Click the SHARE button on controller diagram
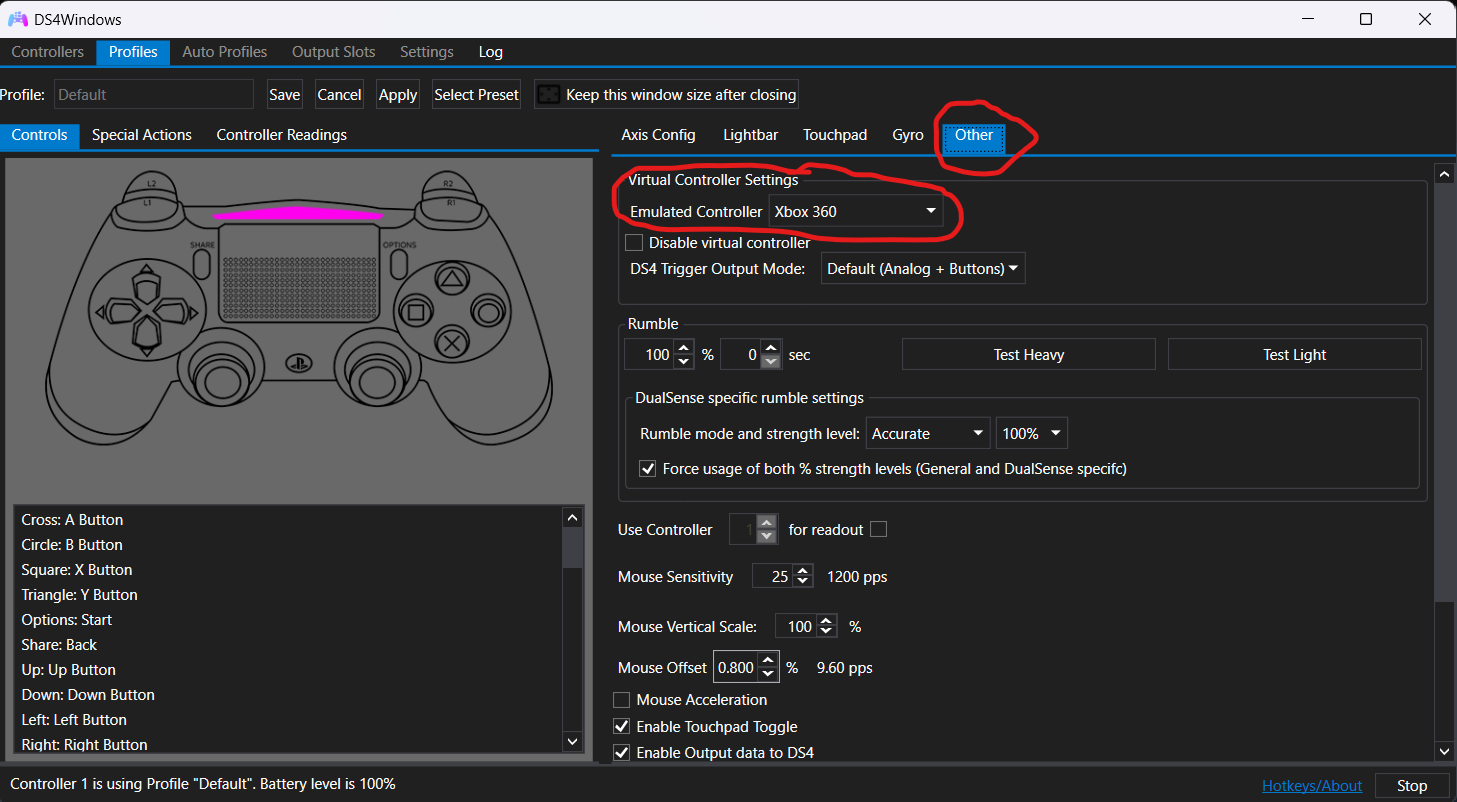The height and width of the screenshot is (802, 1457). [202, 263]
